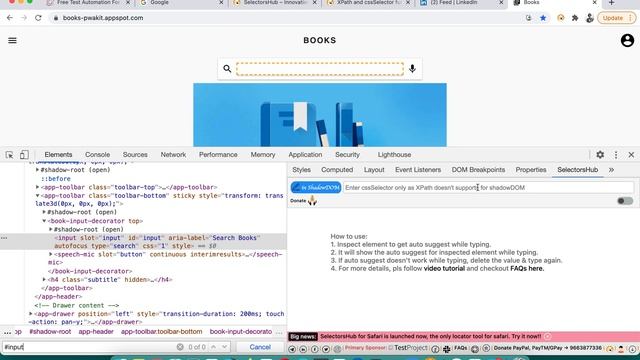Open the Sources tab

click(x=135, y=155)
